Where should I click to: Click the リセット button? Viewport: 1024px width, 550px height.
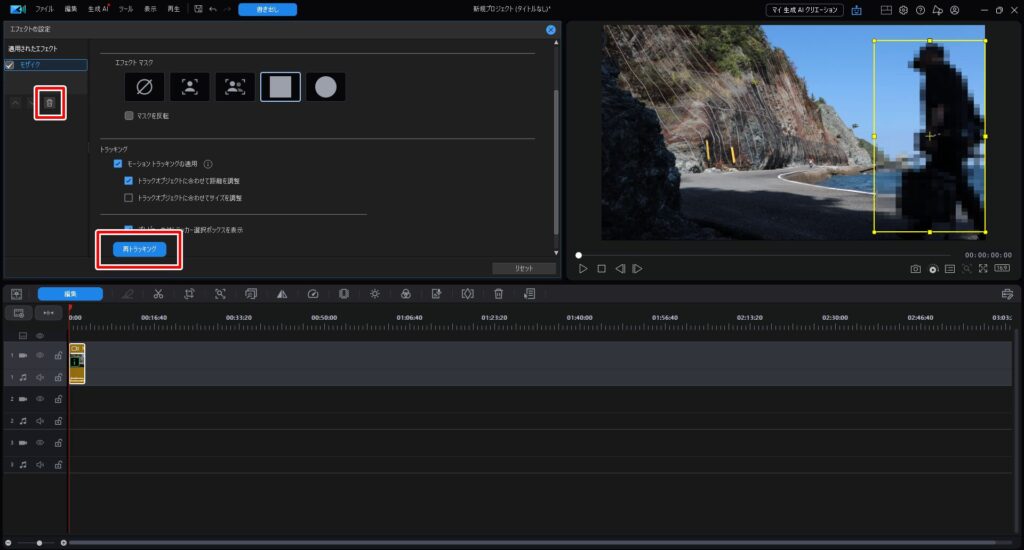point(522,268)
